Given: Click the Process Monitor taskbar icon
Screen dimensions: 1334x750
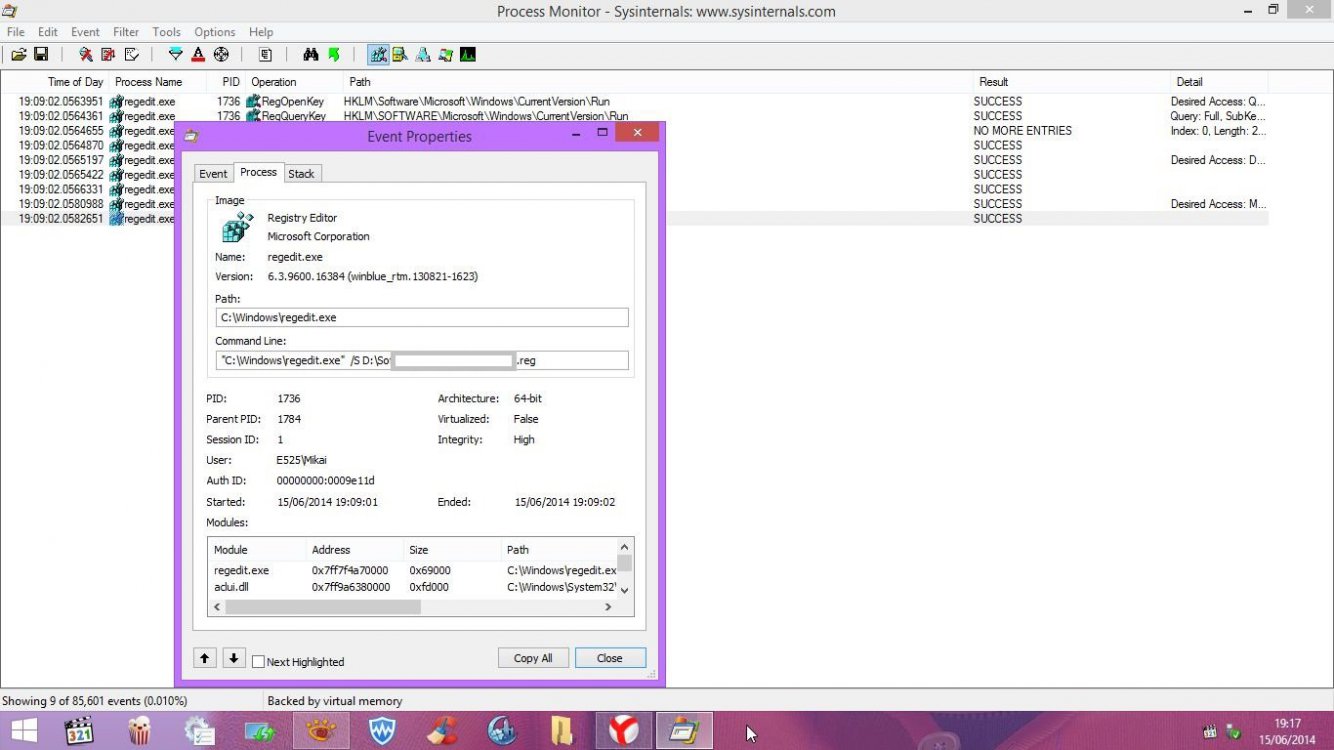Looking at the screenshot, I should [x=685, y=732].
